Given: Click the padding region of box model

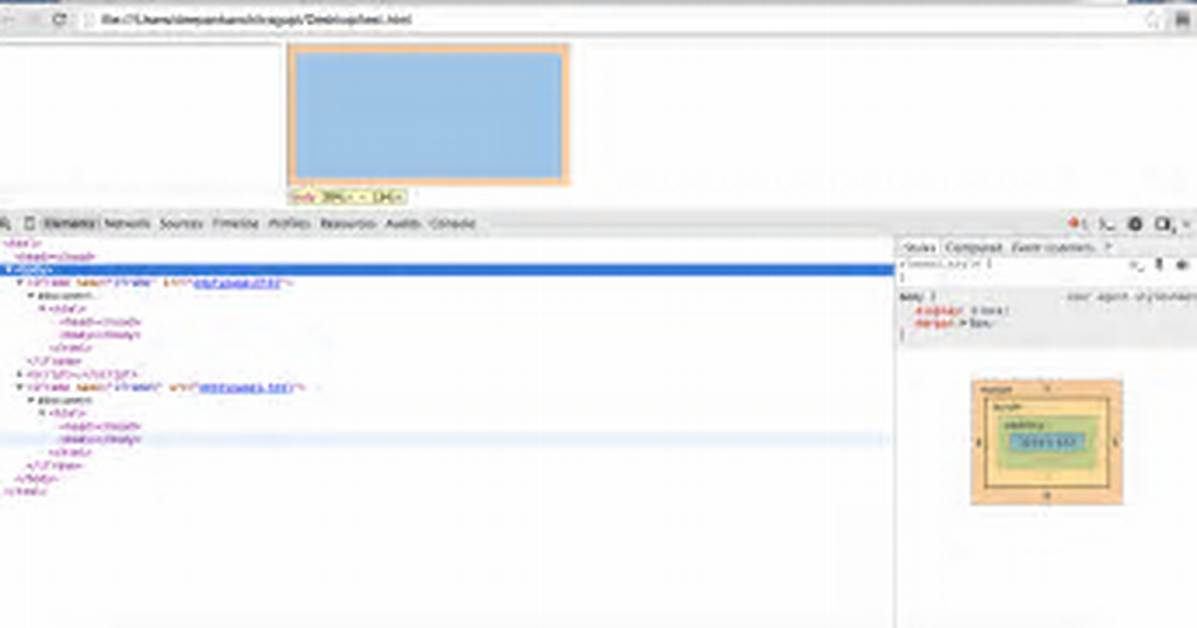Looking at the screenshot, I should [1047, 461].
